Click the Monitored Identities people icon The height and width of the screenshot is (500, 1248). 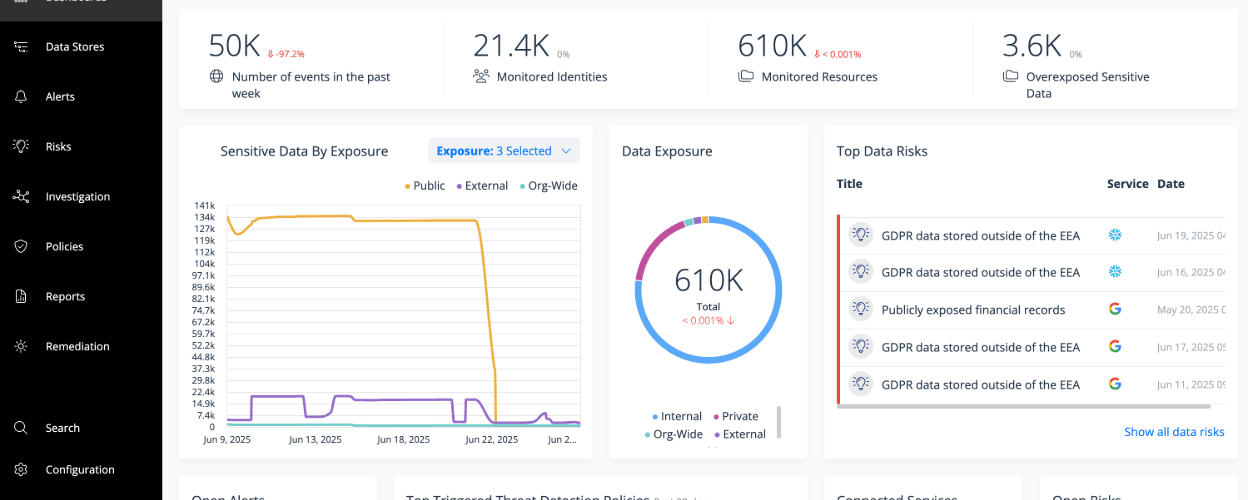[481, 76]
